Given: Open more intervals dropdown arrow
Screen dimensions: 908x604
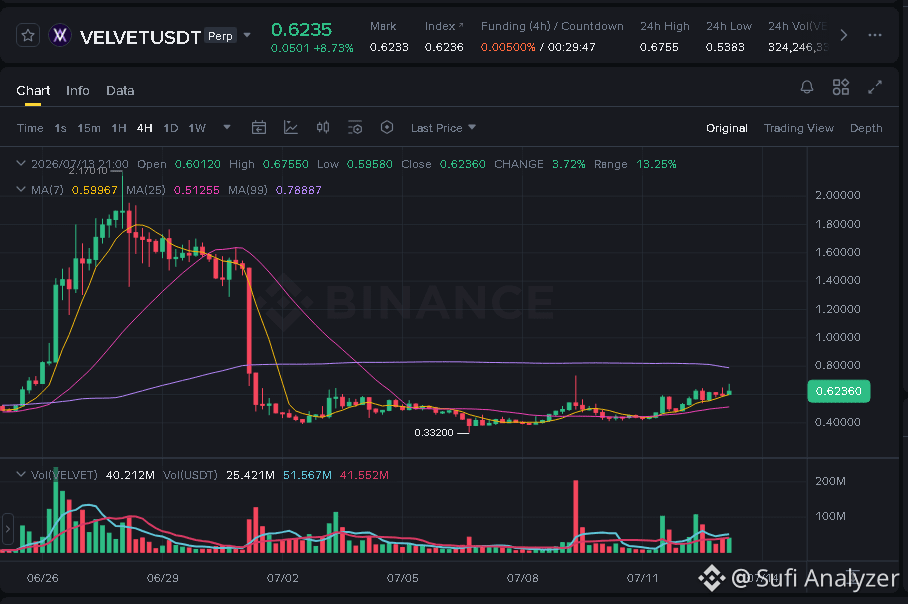Looking at the screenshot, I should pos(227,127).
